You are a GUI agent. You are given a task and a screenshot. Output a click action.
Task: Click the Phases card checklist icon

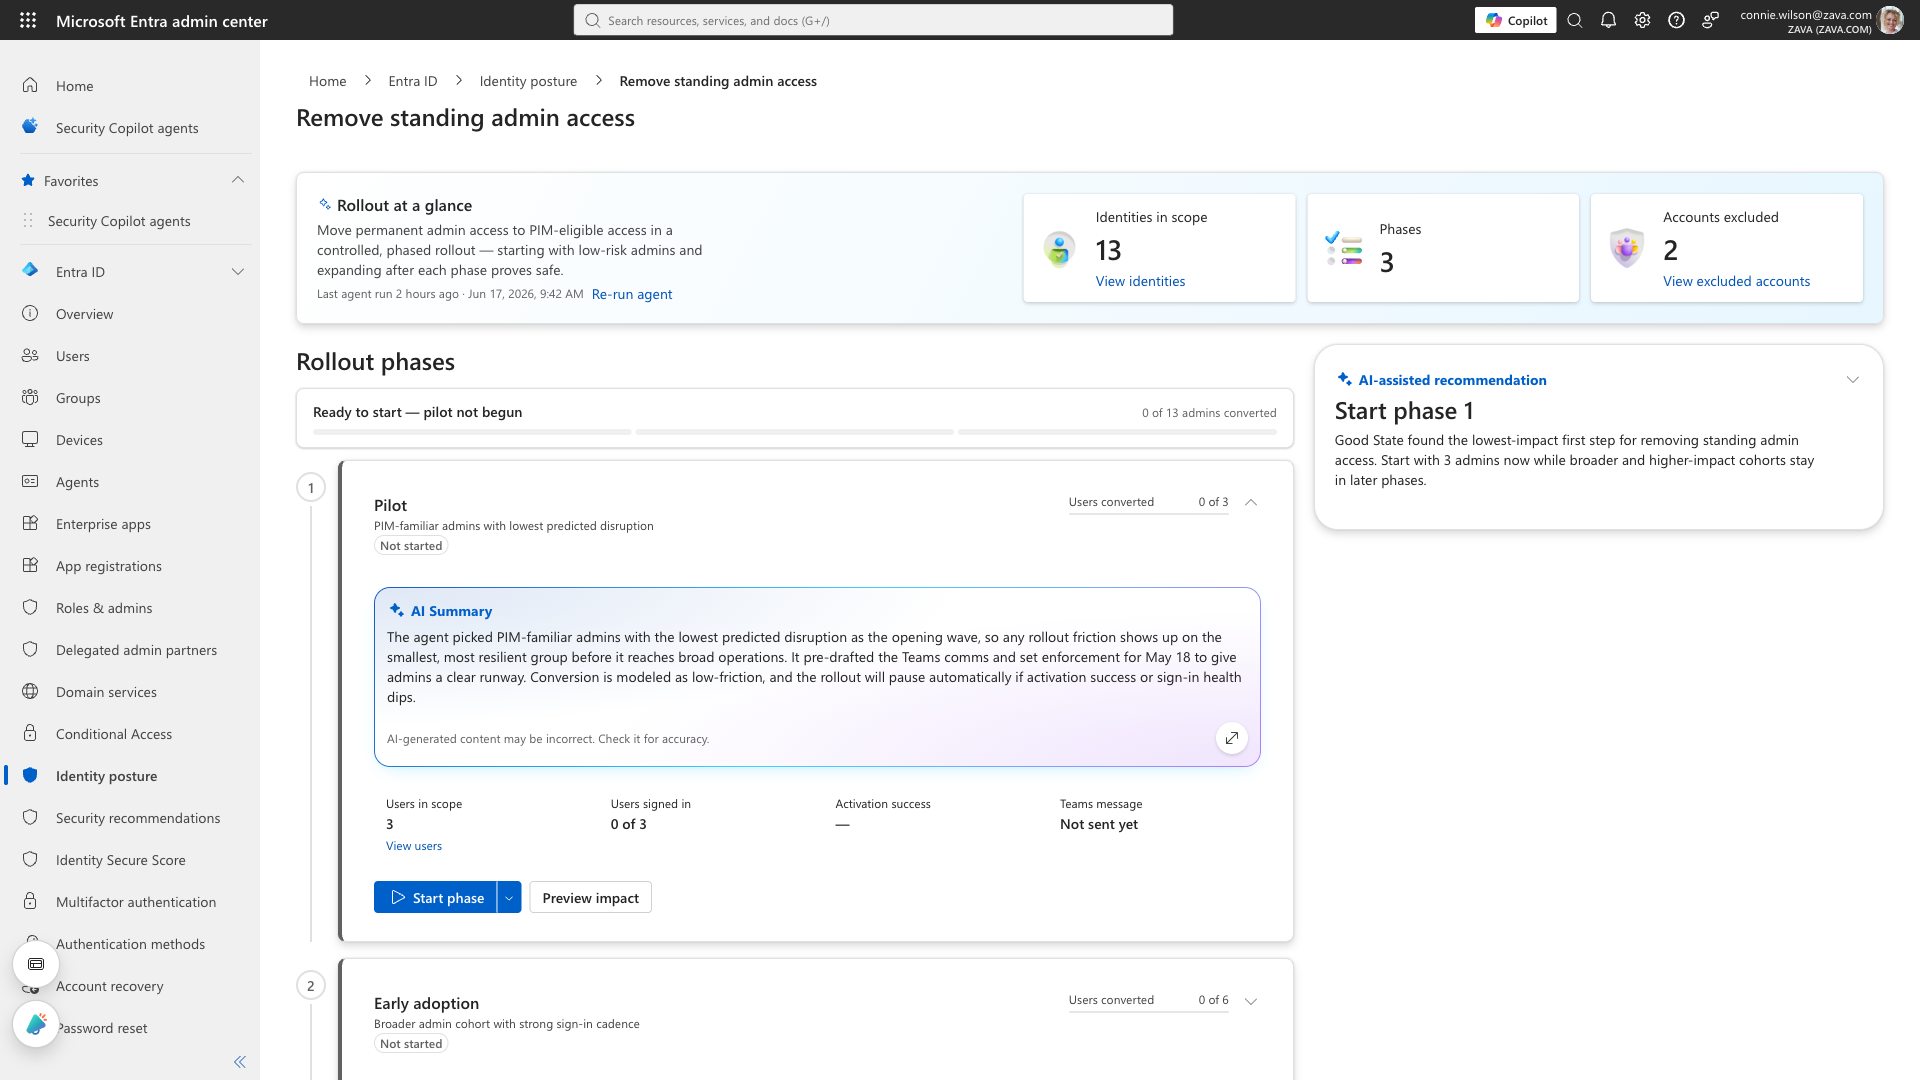[1343, 248]
